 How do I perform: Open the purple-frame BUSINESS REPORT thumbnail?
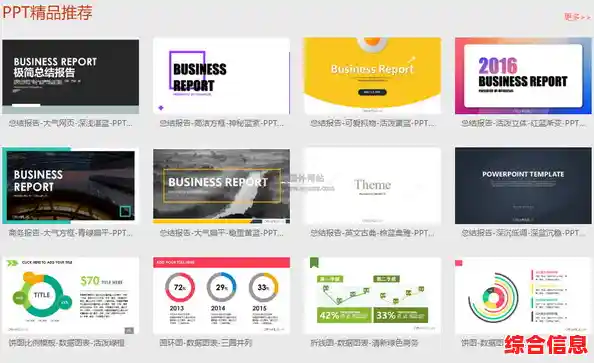(x=222, y=76)
